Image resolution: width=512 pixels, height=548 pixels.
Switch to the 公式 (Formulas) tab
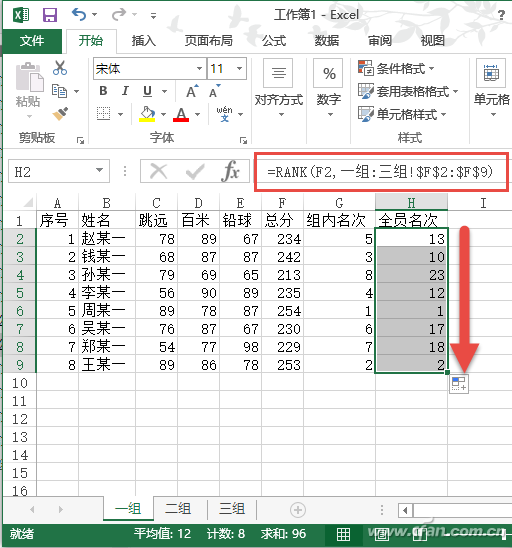click(274, 41)
